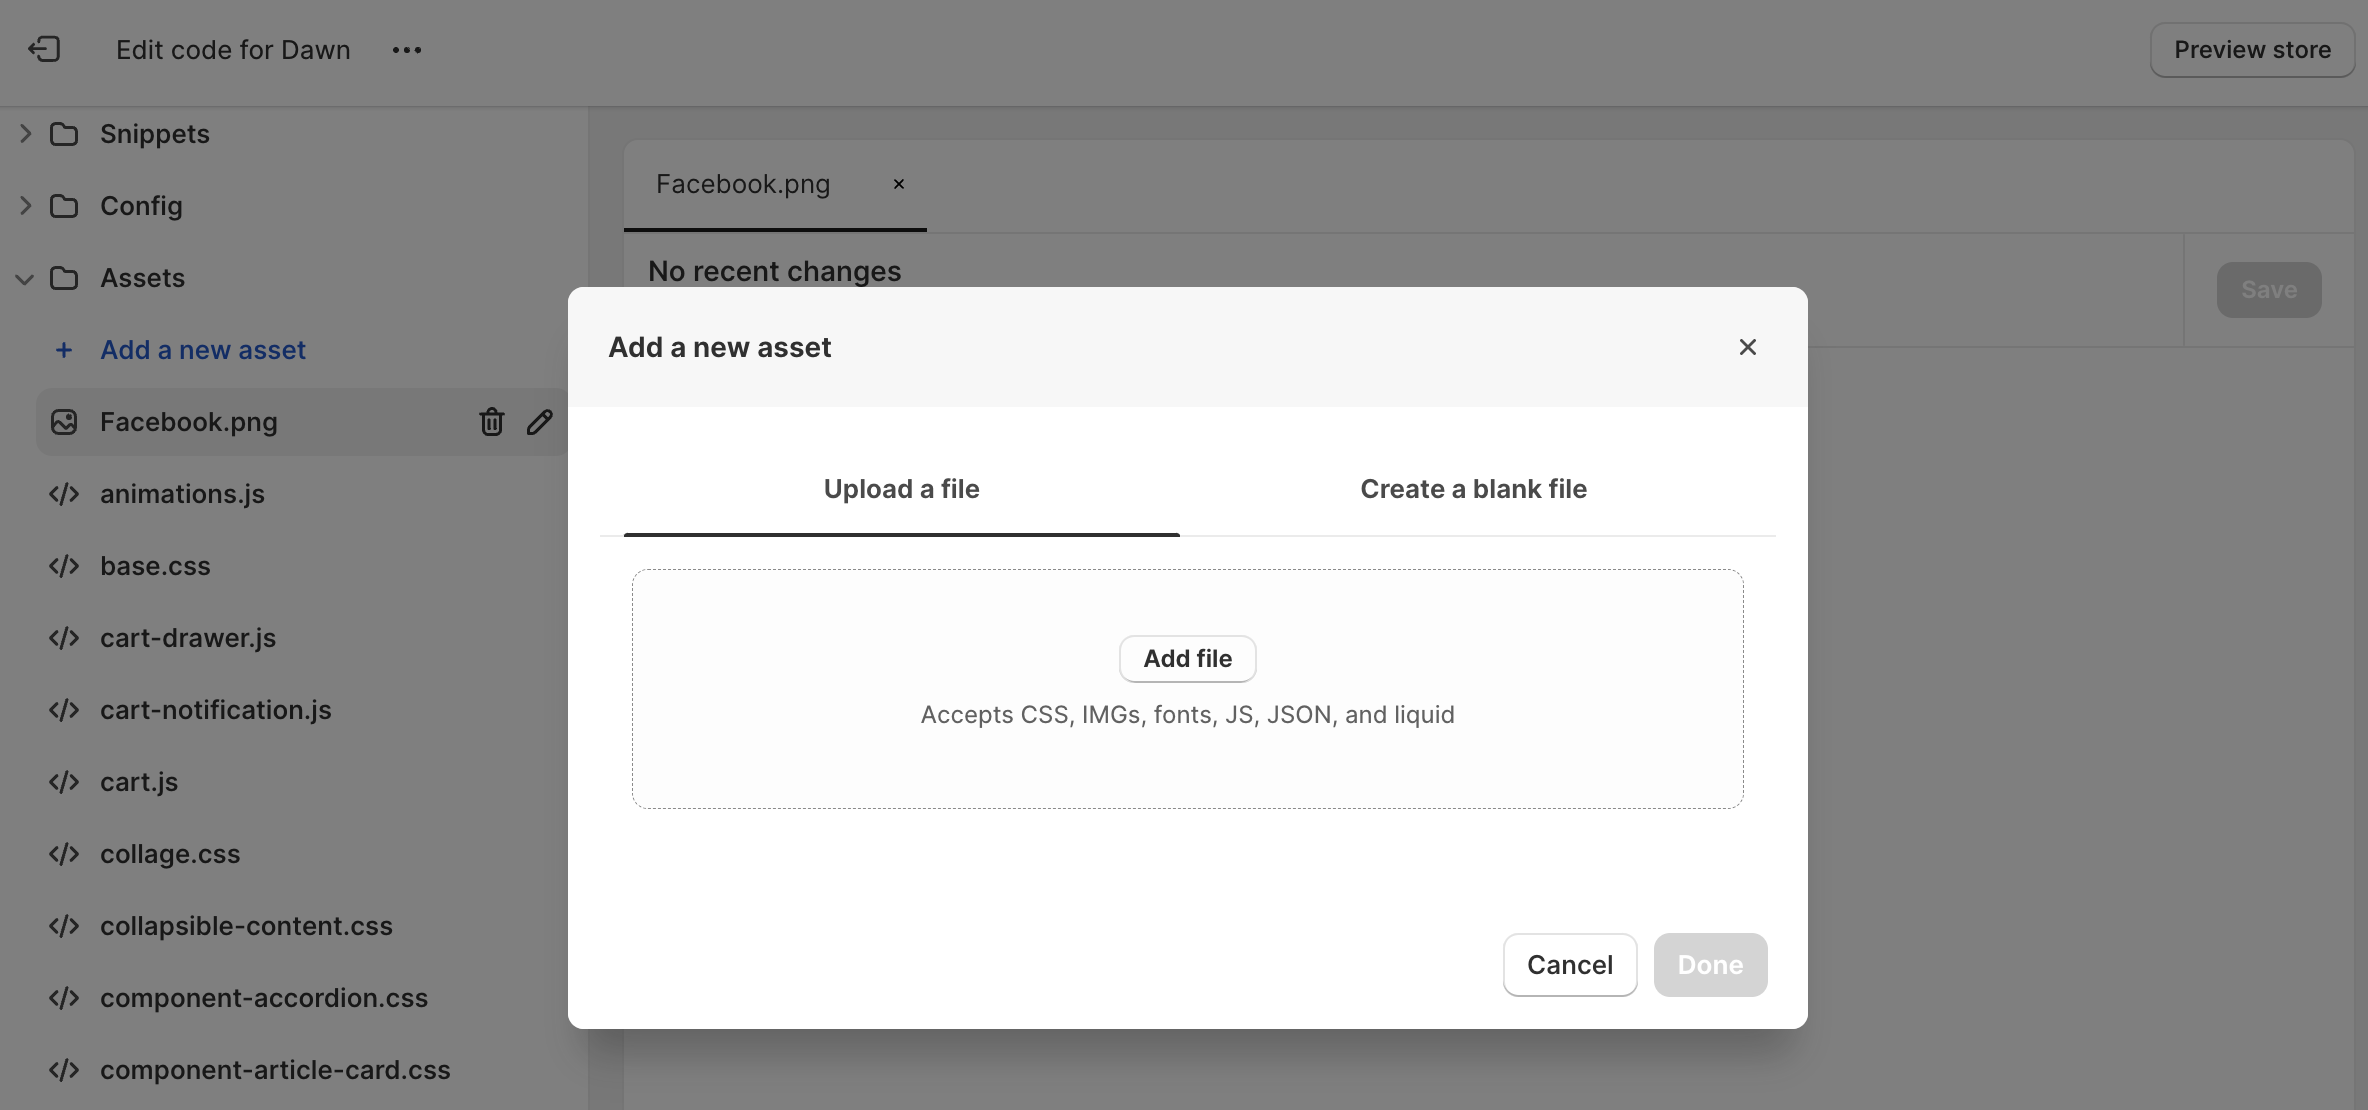Click the Assets folder icon
The height and width of the screenshot is (1110, 2368).
(64, 278)
